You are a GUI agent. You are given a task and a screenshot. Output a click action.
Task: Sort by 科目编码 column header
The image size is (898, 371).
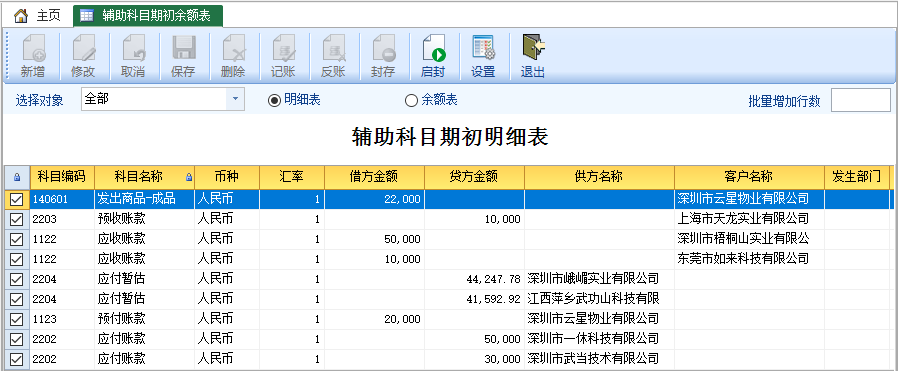(x=62, y=177)
